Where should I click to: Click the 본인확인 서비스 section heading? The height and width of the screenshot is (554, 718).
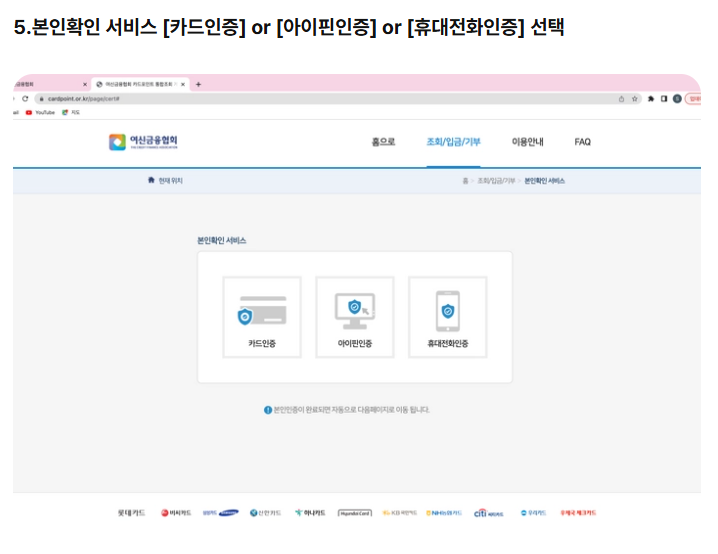[x=222, y=240]
